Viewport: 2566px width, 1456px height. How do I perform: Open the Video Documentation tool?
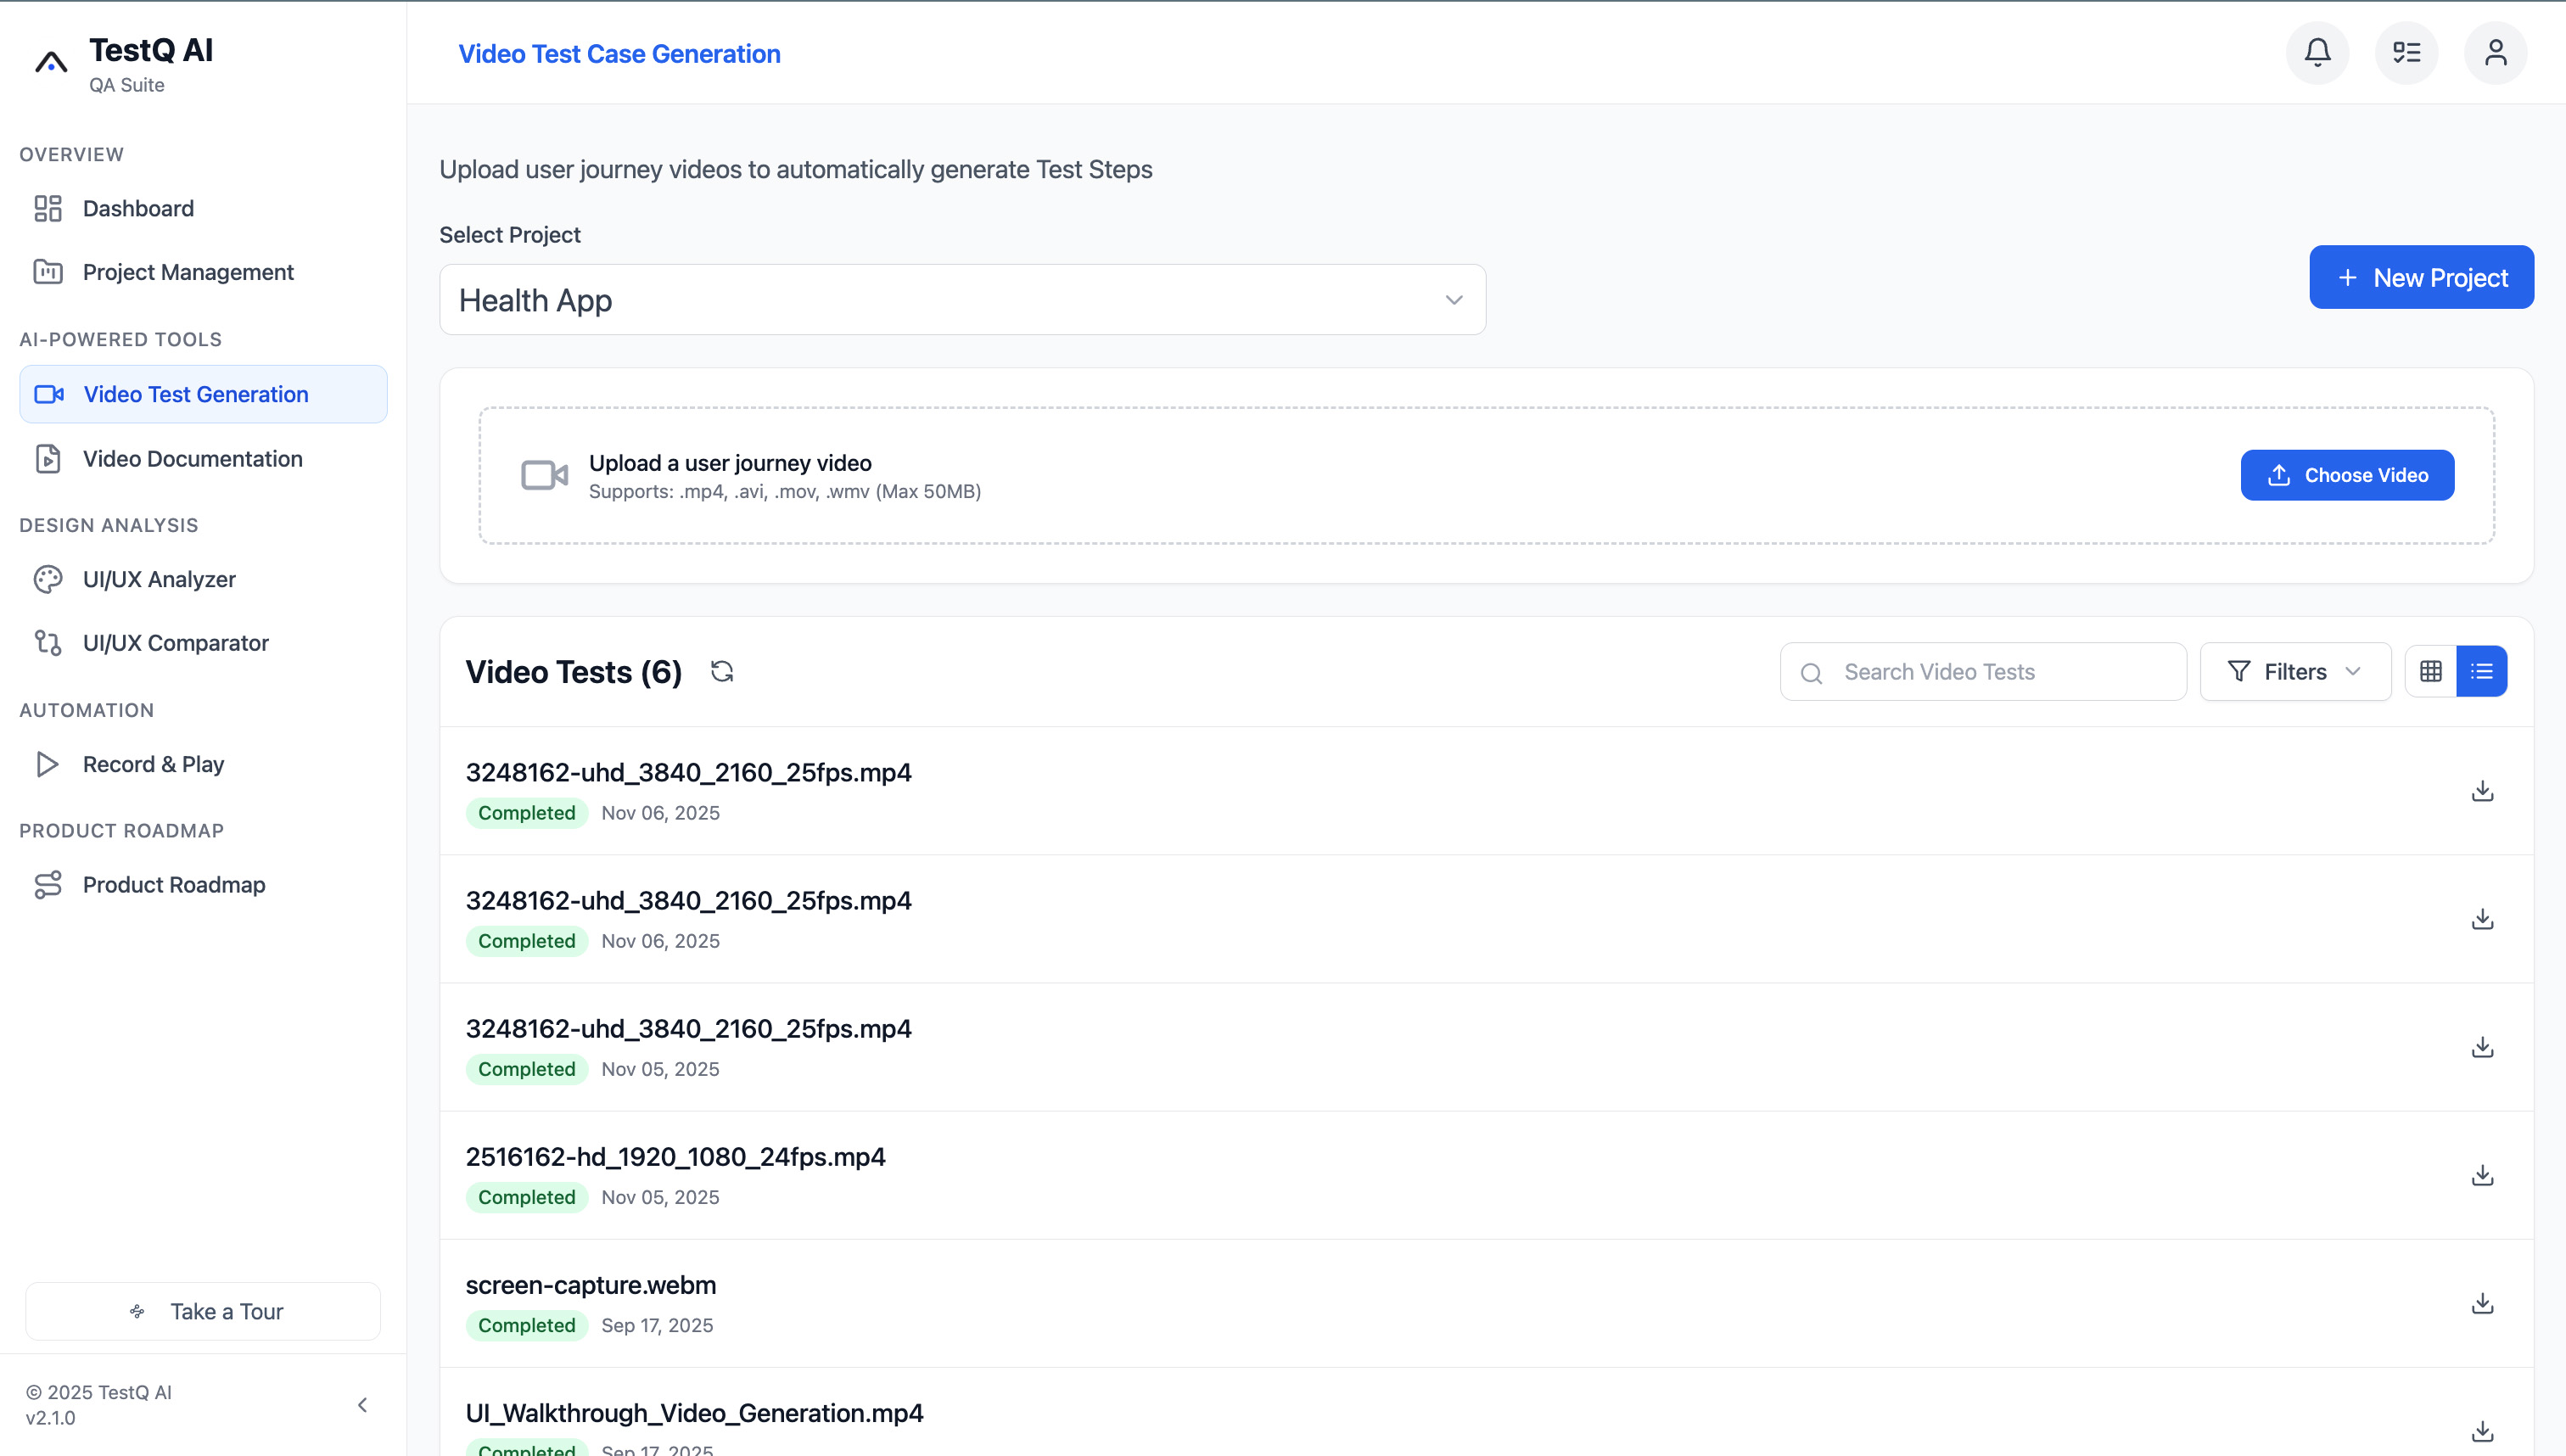click(192, 459)
